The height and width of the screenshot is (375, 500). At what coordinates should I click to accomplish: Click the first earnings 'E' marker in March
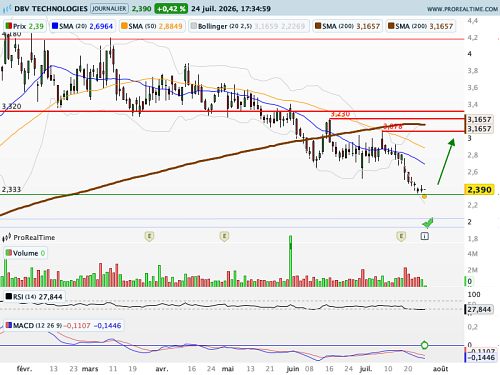[149, 236]
